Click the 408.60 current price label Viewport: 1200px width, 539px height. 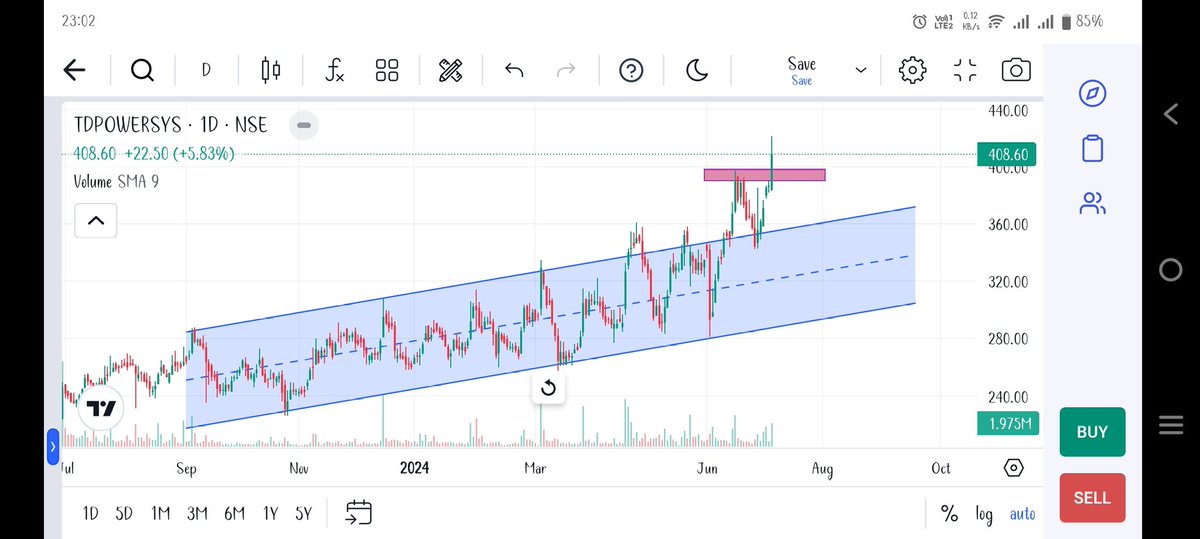pos(1008,155)
